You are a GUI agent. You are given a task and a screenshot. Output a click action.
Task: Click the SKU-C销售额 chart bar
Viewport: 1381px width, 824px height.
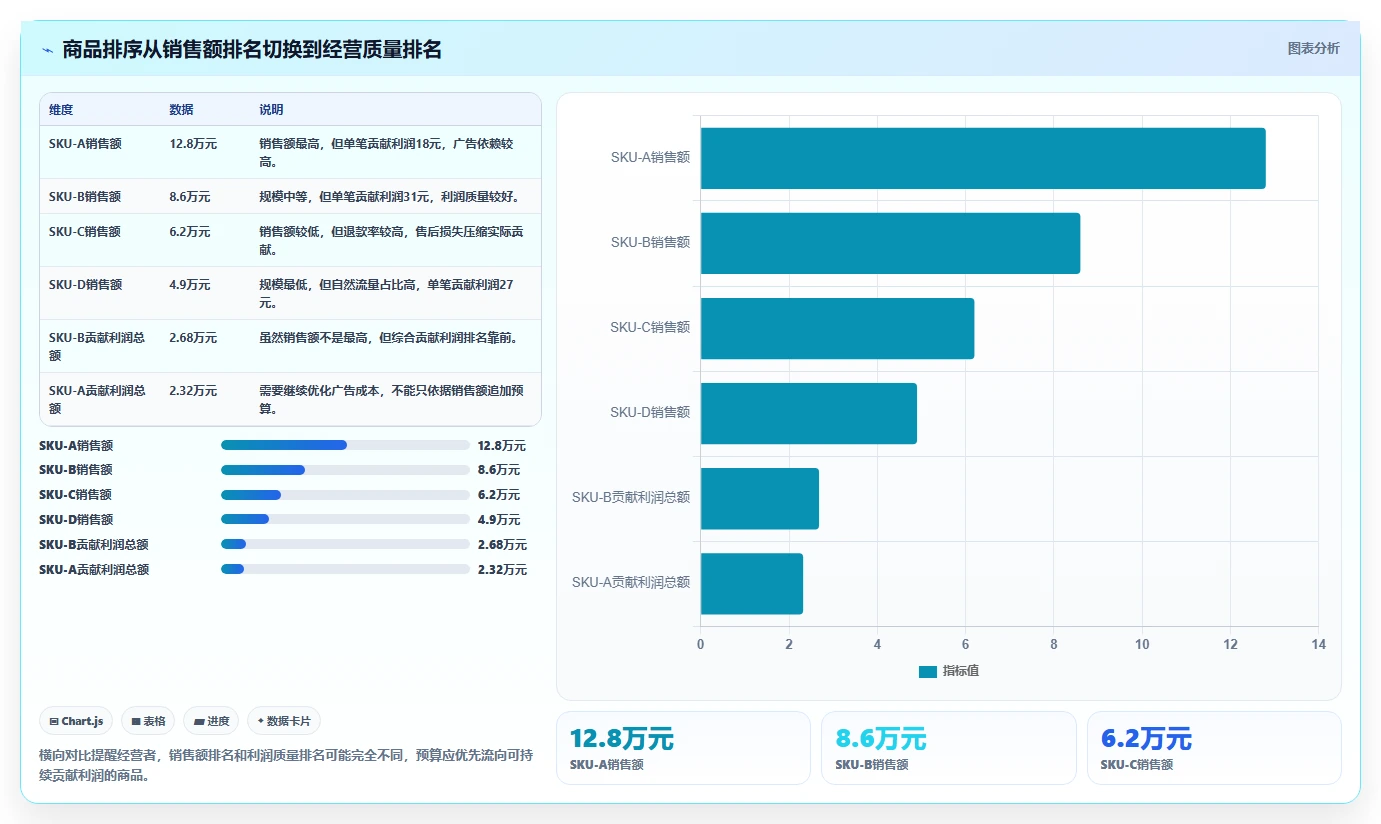837,328
